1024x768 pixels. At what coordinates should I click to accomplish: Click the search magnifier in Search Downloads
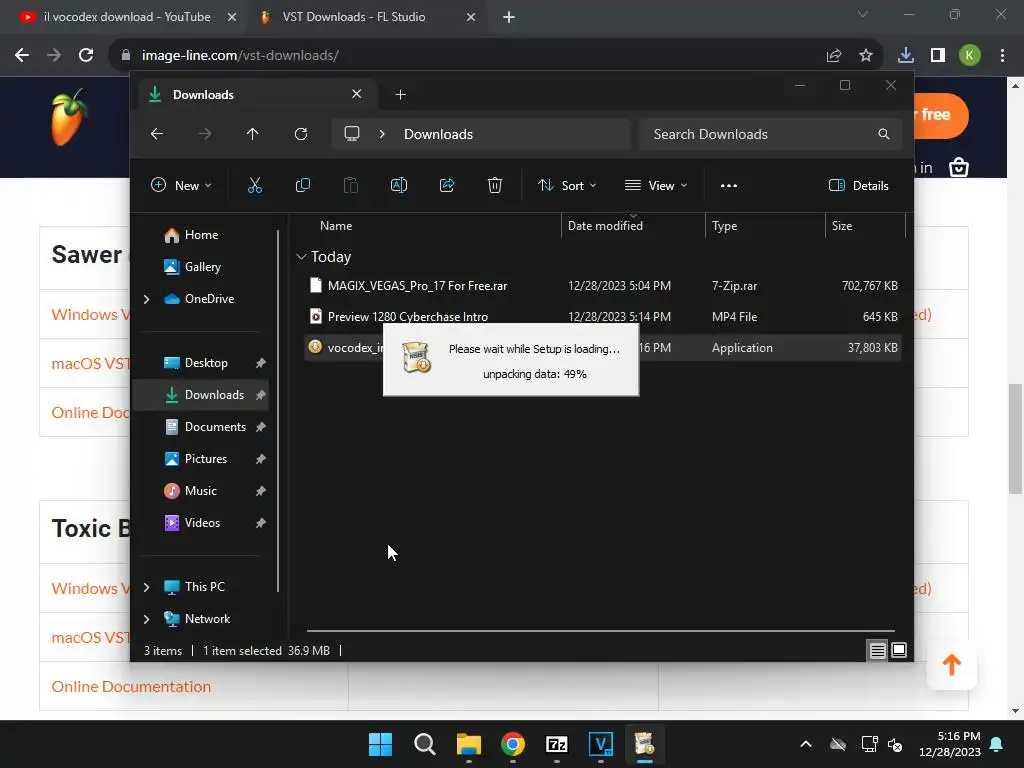point(884,134)
